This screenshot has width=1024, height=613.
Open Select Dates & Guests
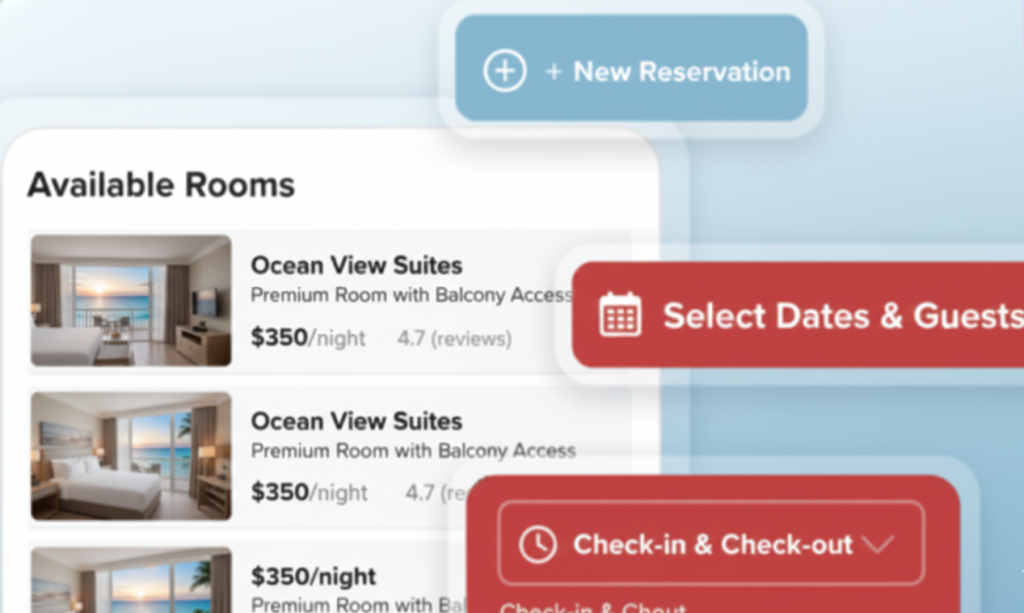tap(842, 316)
